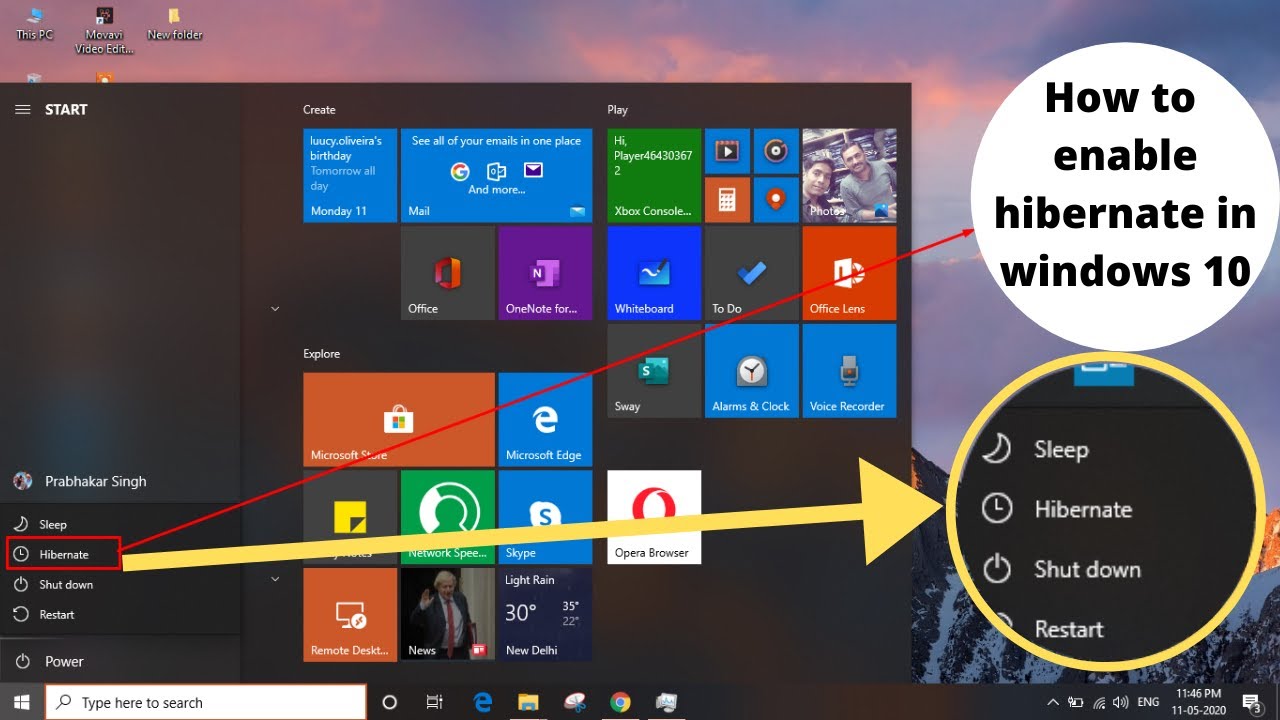1280x720 pixels.
Task: Click the Create group header
Action: tap(319, 110)
